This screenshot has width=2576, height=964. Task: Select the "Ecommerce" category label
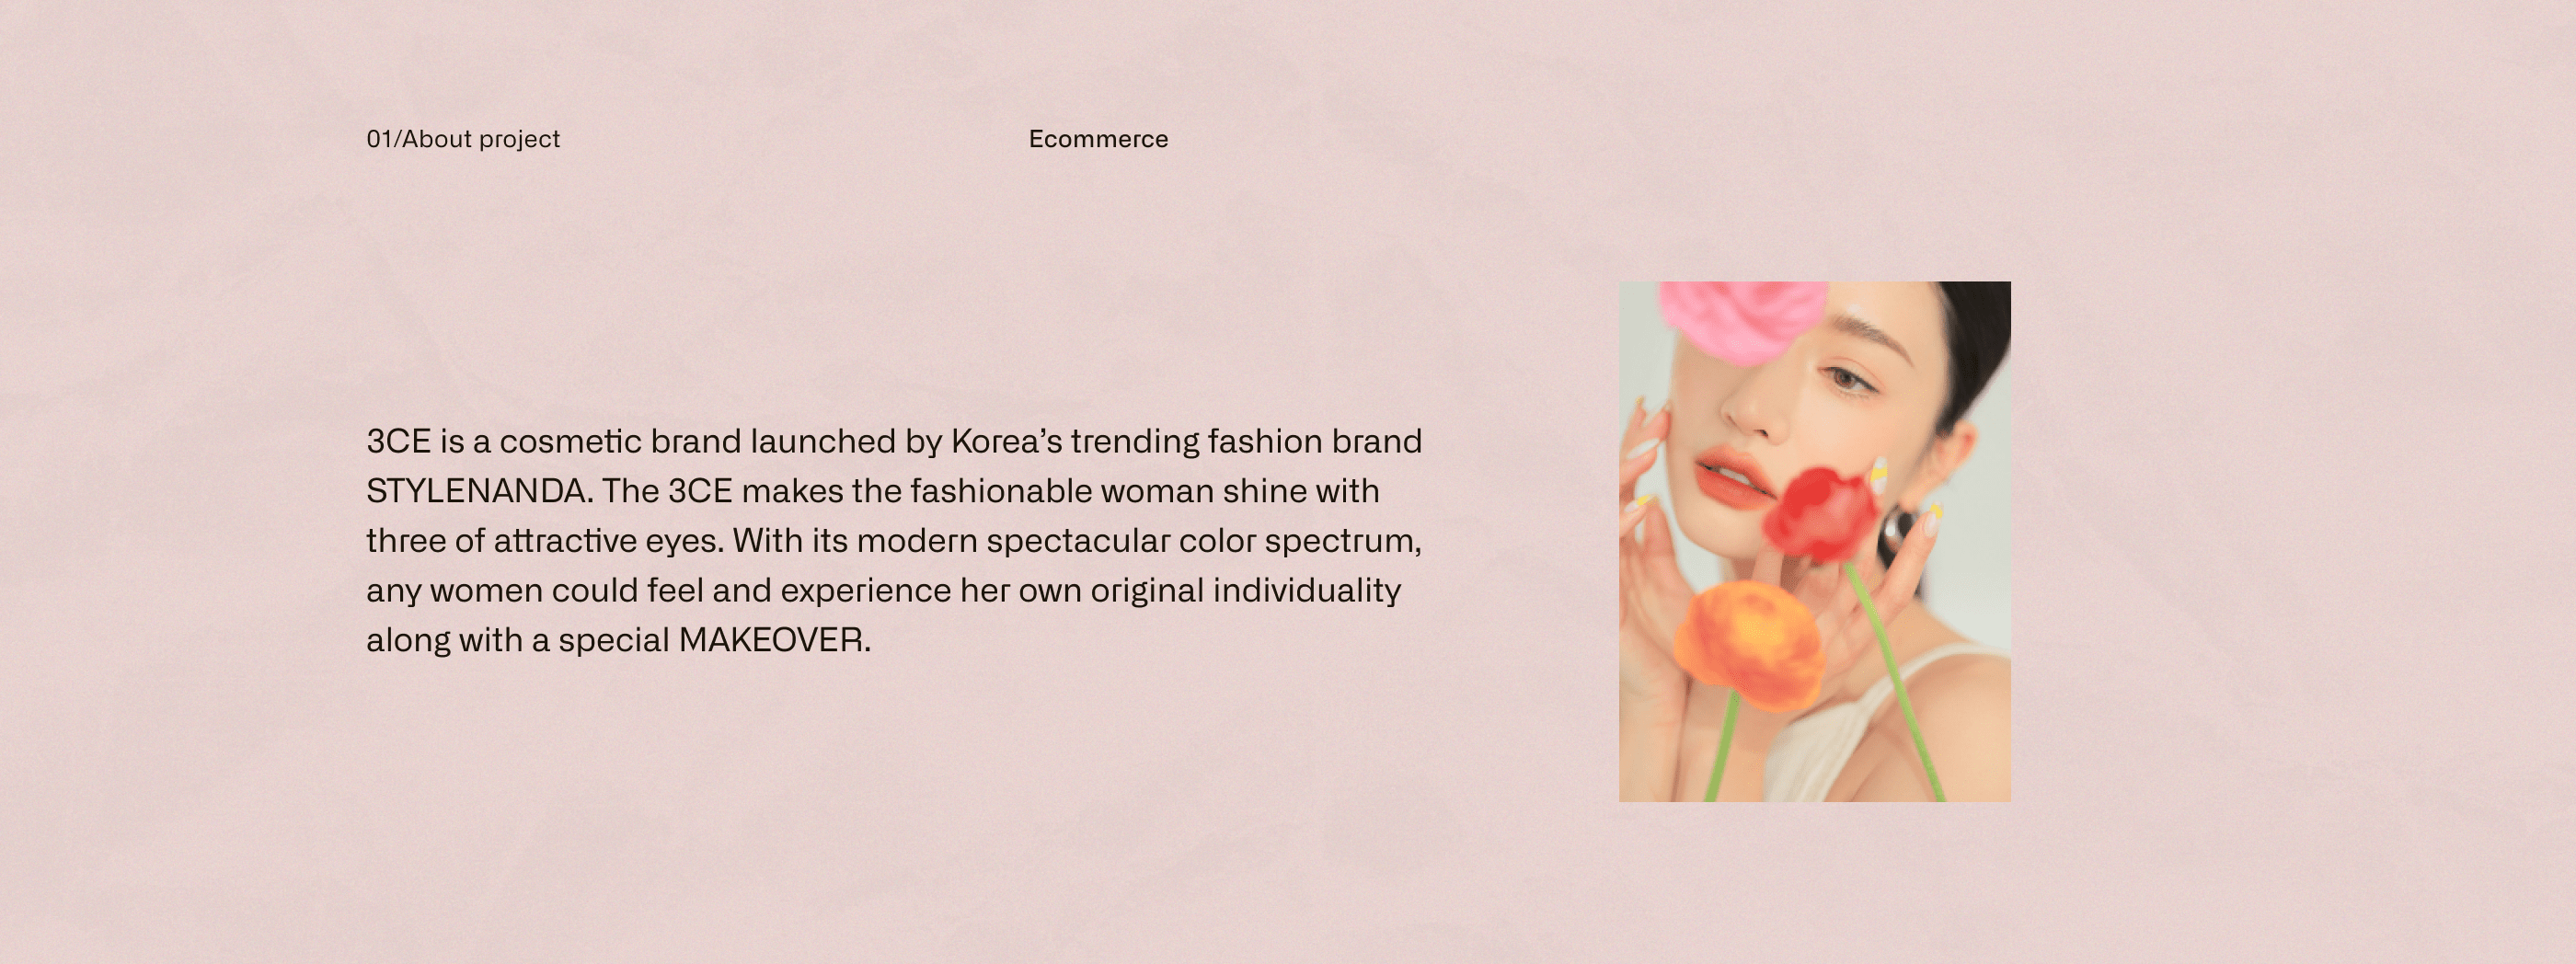click(1098, 139)
